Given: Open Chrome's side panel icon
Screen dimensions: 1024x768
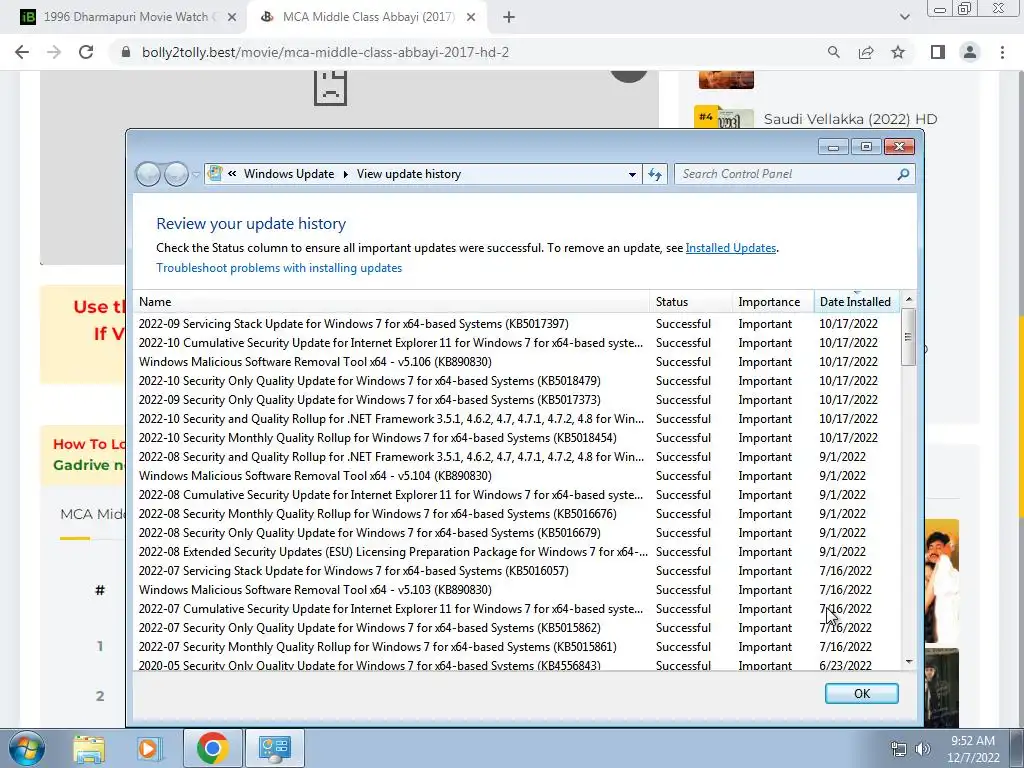Looking at the screenshot, I should pos(938,52).
